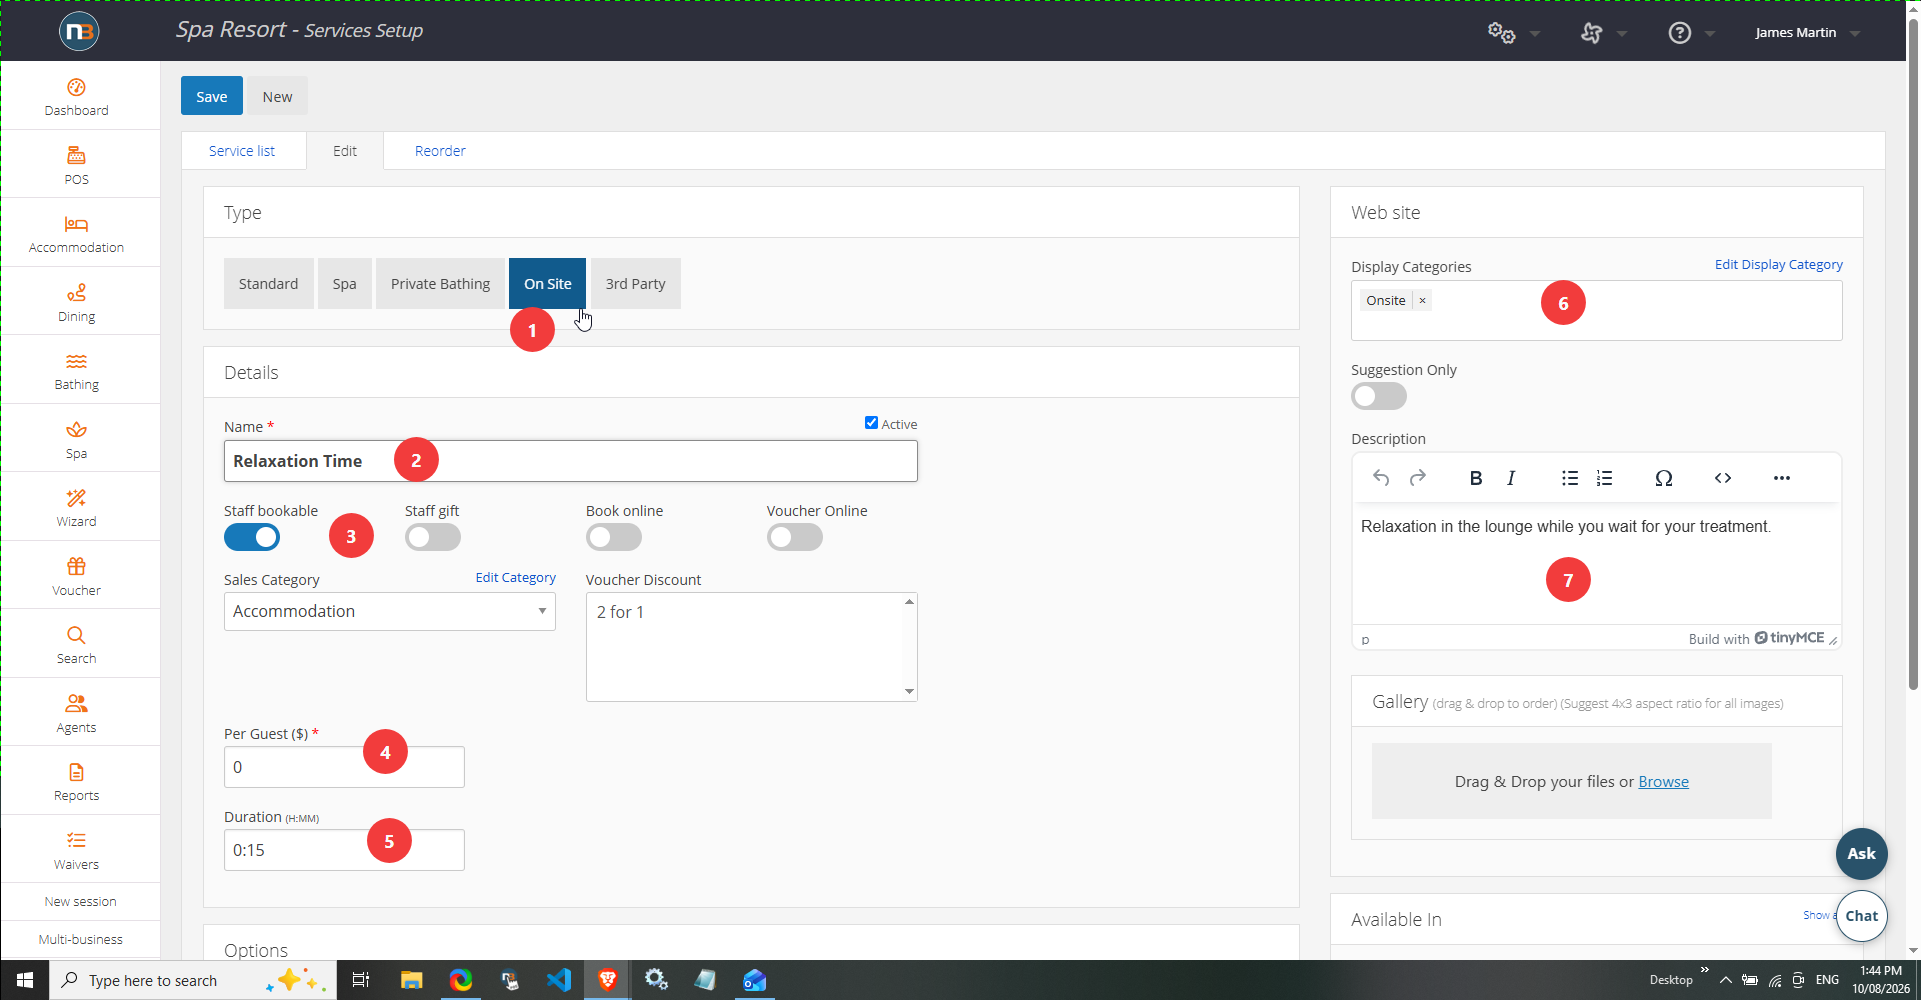Viewport: 1921px width, 1000px height.
Task: Click New session in sidebar
Action: [x=80, y=902]
